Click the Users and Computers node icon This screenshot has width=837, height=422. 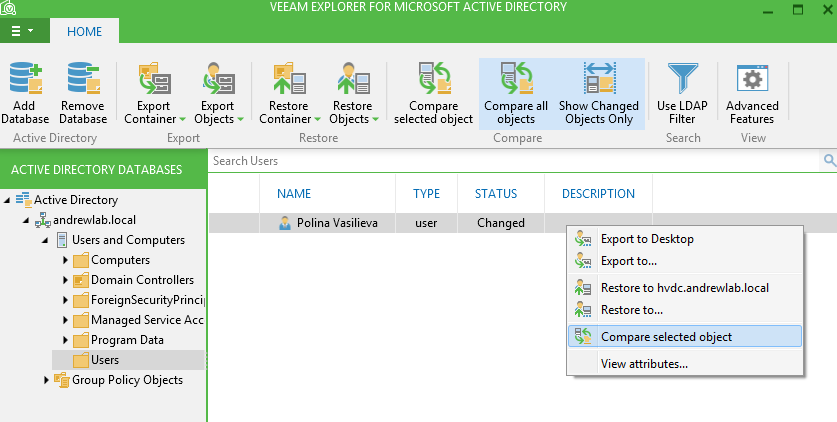point(62,240)
